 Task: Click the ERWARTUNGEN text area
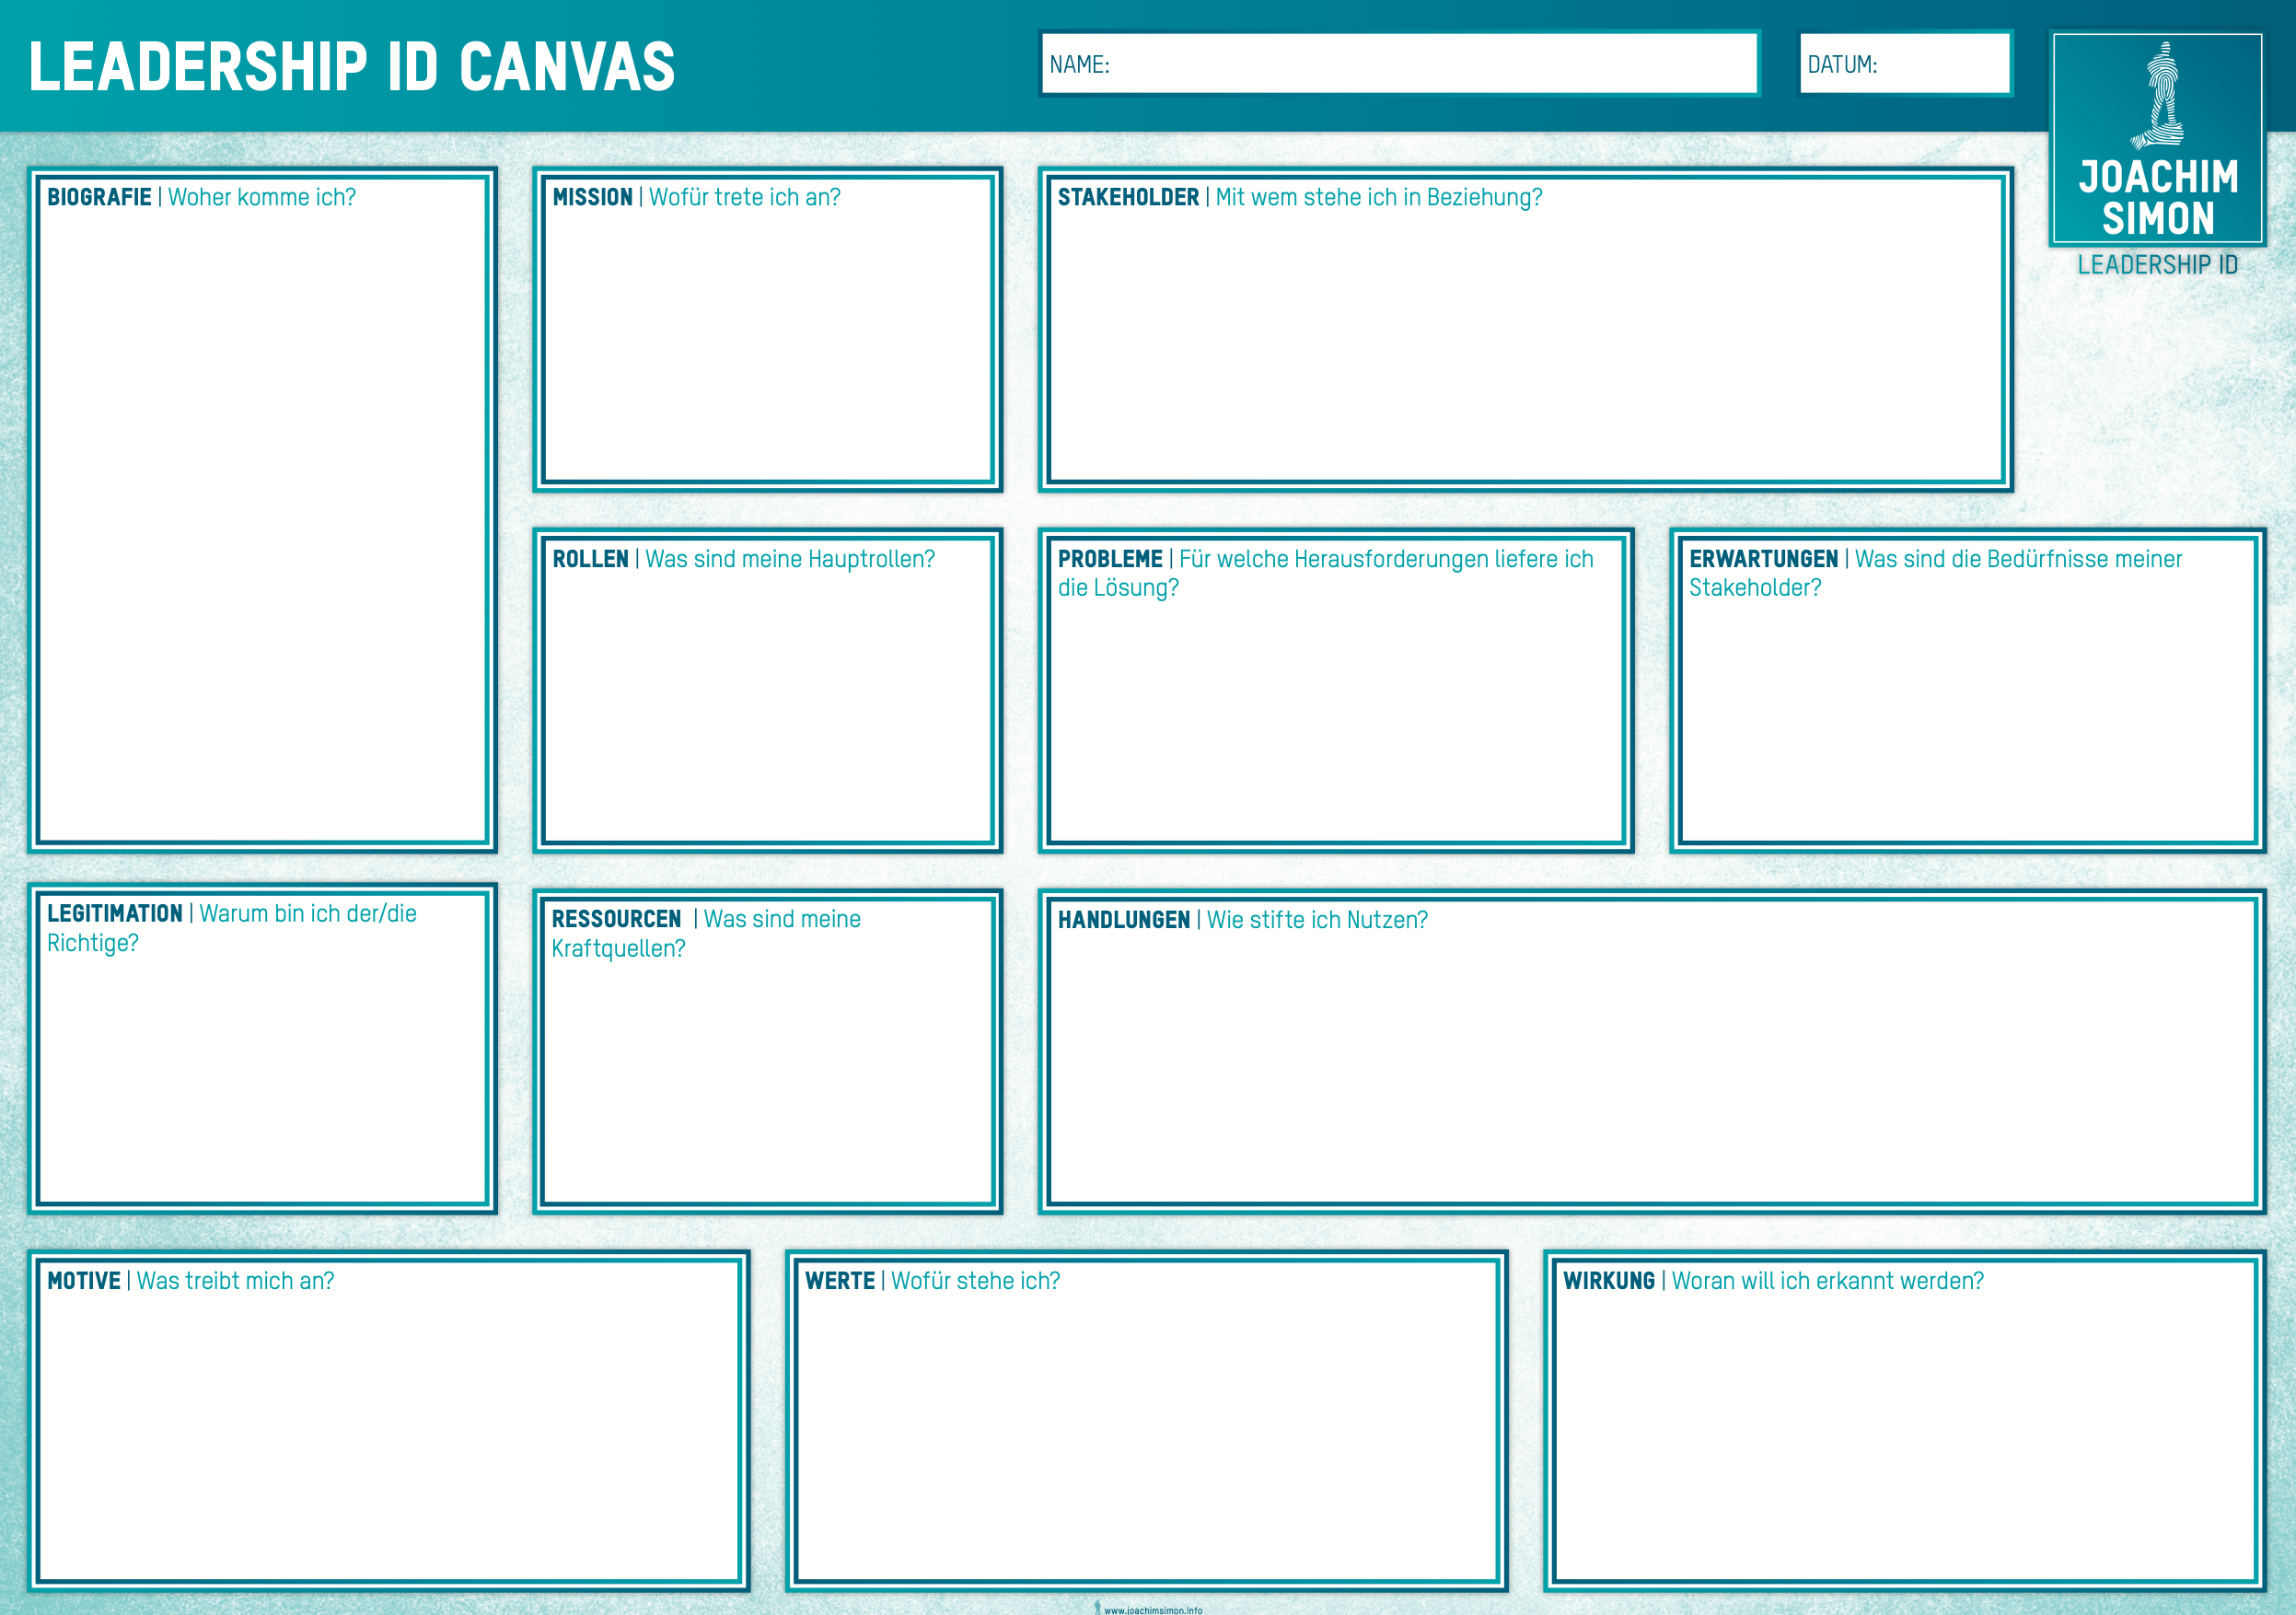click(x=1967, y=691)
